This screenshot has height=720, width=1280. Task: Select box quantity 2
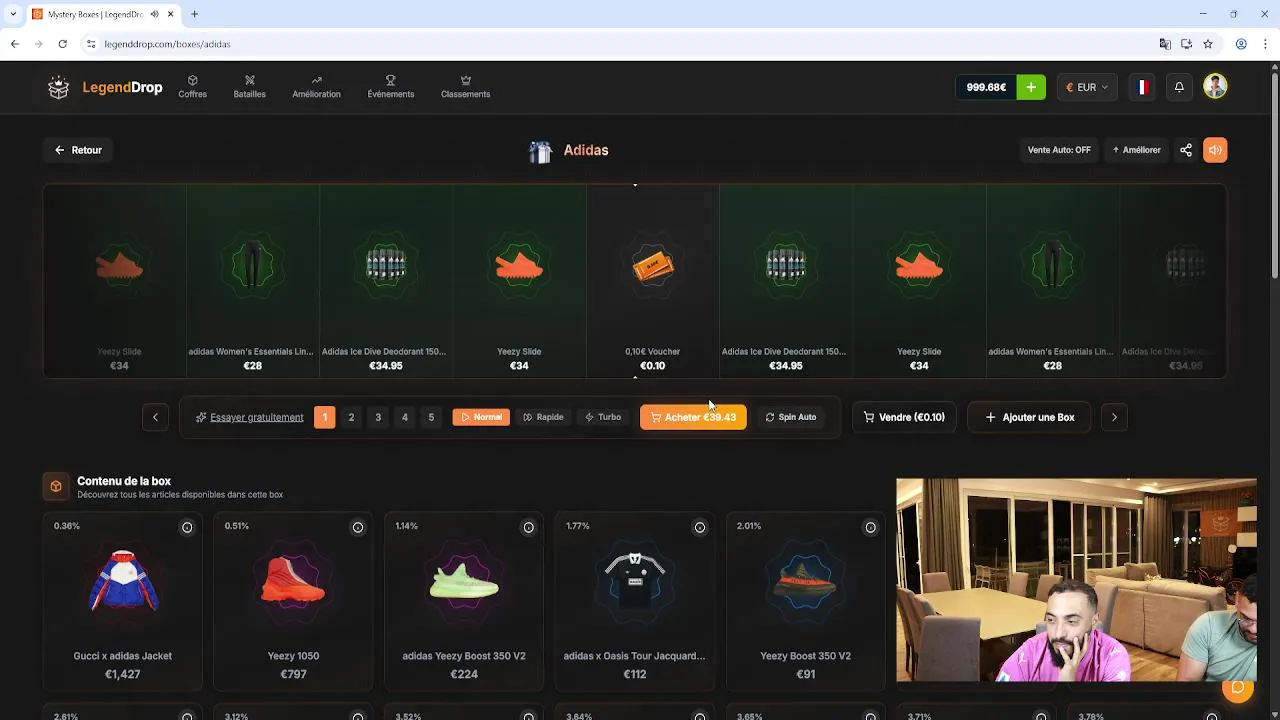351,417
